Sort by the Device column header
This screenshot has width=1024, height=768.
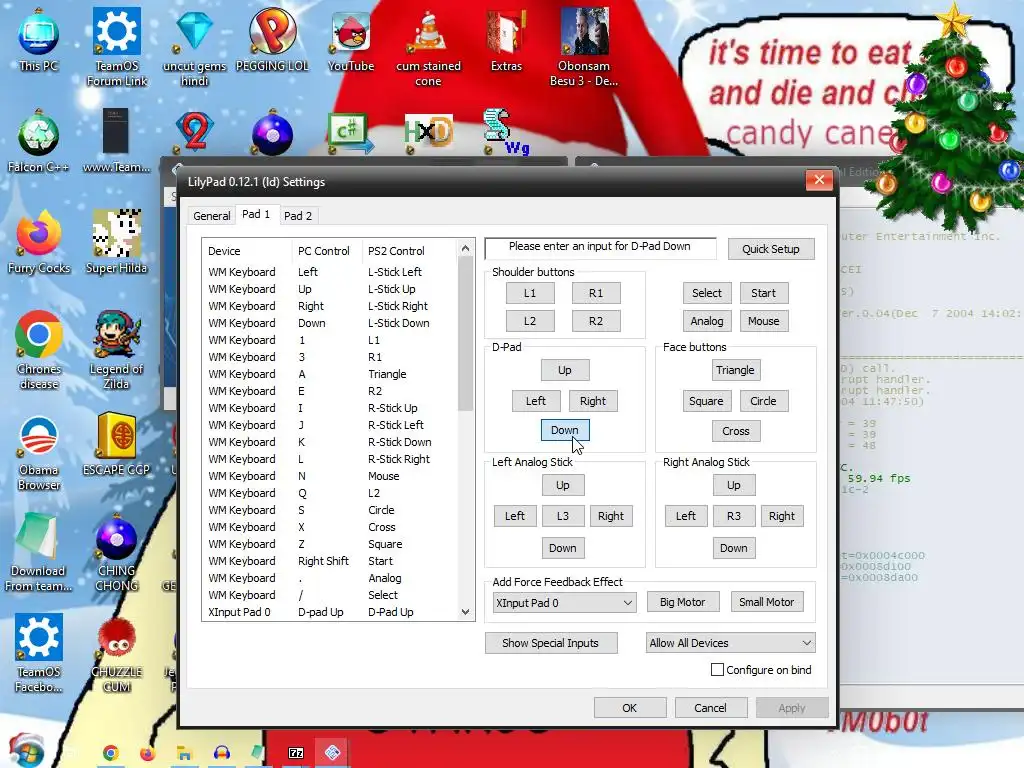pyautogui.click(x=247, y=251)
